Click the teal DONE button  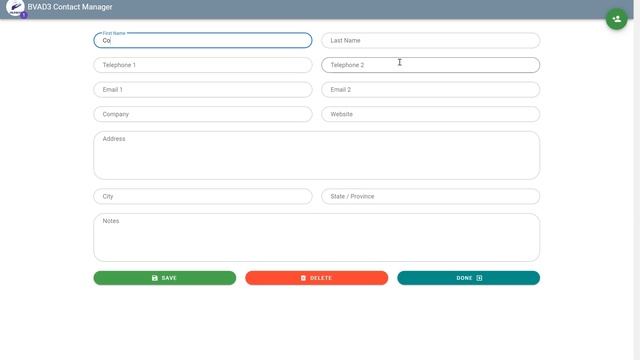pos(469,278)
